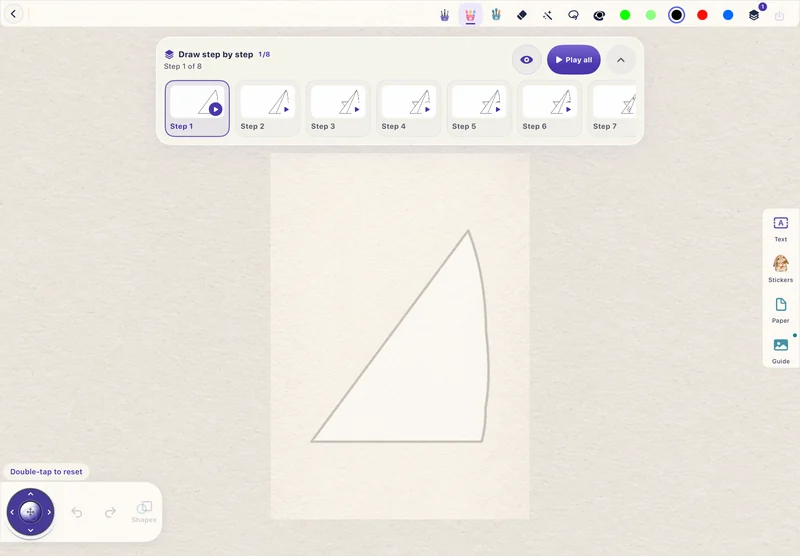
Task: Pick the red color swatch
Action: pos(702,15)
